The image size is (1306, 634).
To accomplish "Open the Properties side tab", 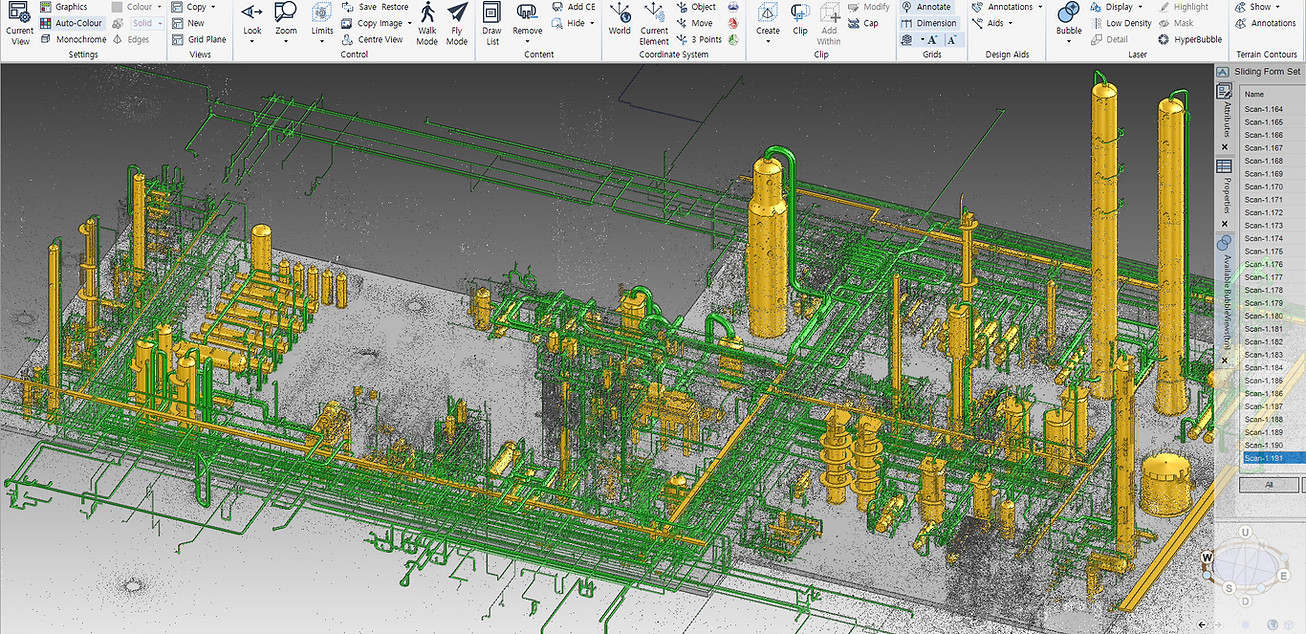I will (x=1225, y=192).
